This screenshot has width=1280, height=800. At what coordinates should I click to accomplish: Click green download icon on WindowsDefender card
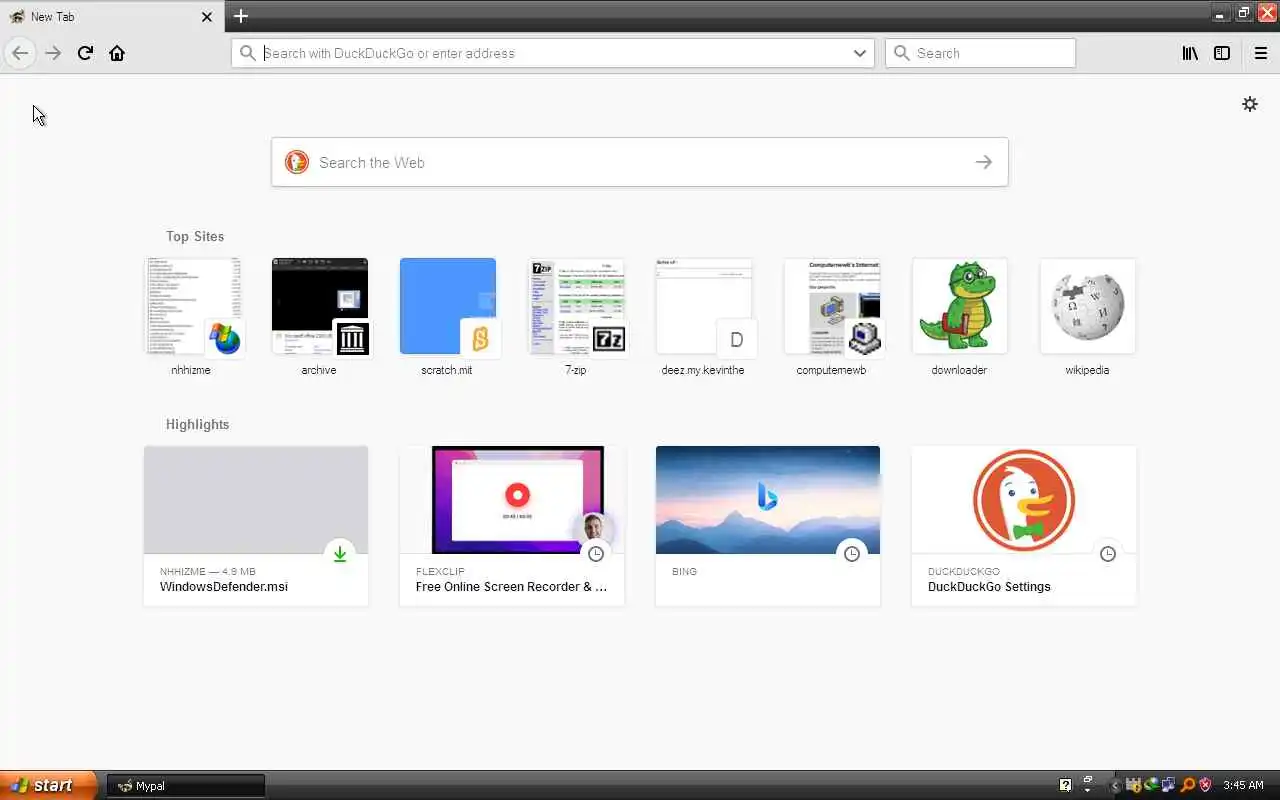coord(340,554)
